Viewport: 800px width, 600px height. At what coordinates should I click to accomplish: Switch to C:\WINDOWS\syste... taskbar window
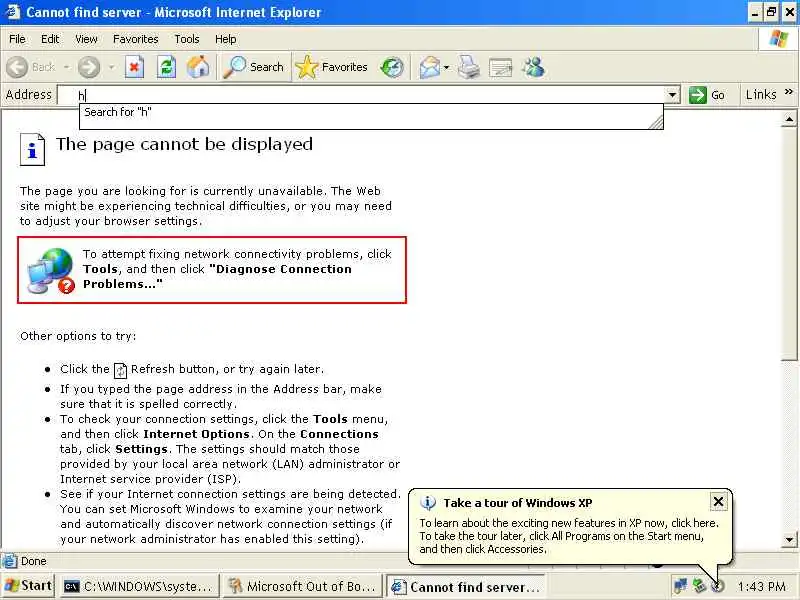coord(139,587)
